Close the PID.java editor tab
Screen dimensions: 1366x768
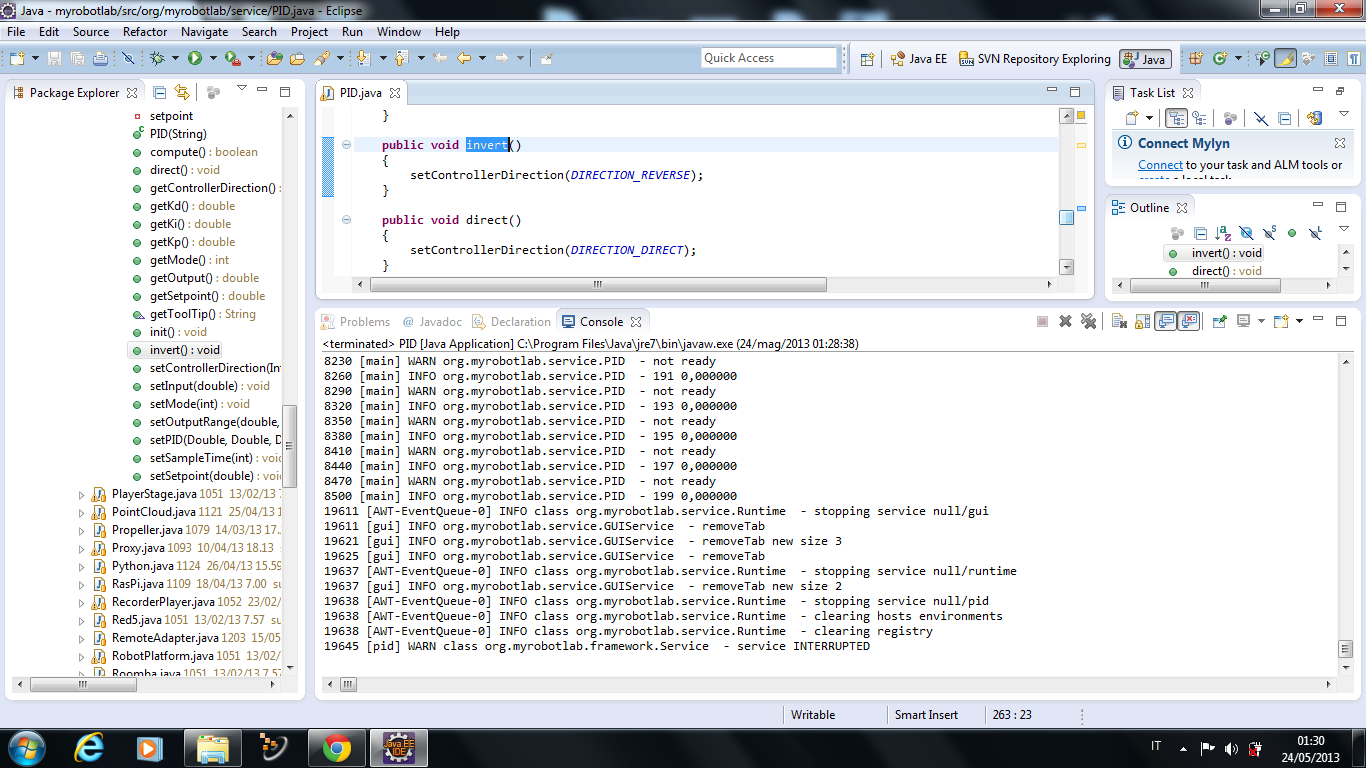click(x=394, y=93)
